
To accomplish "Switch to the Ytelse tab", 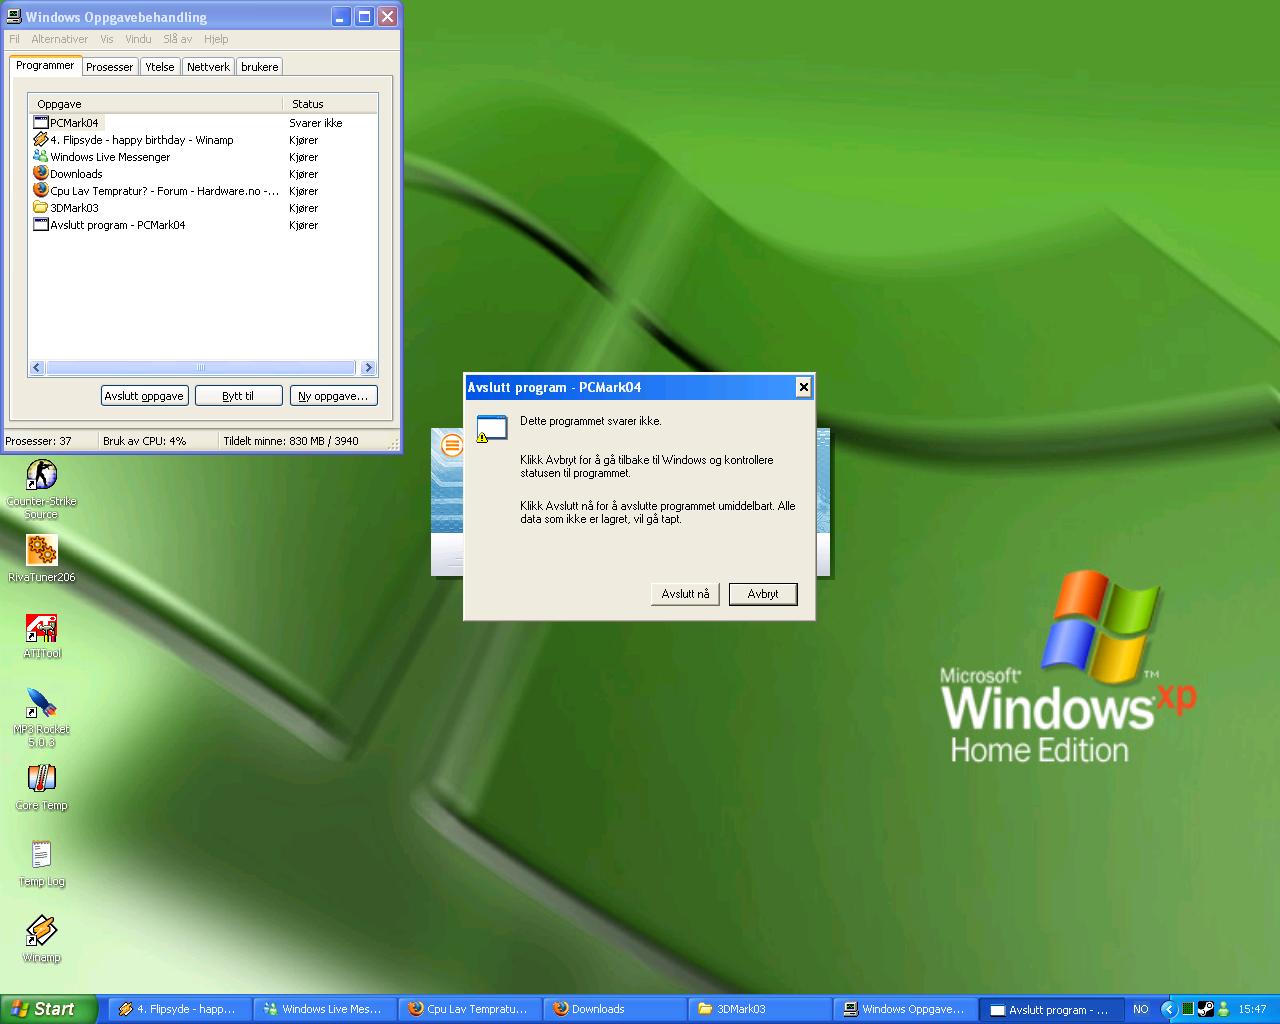I will 159,67.
